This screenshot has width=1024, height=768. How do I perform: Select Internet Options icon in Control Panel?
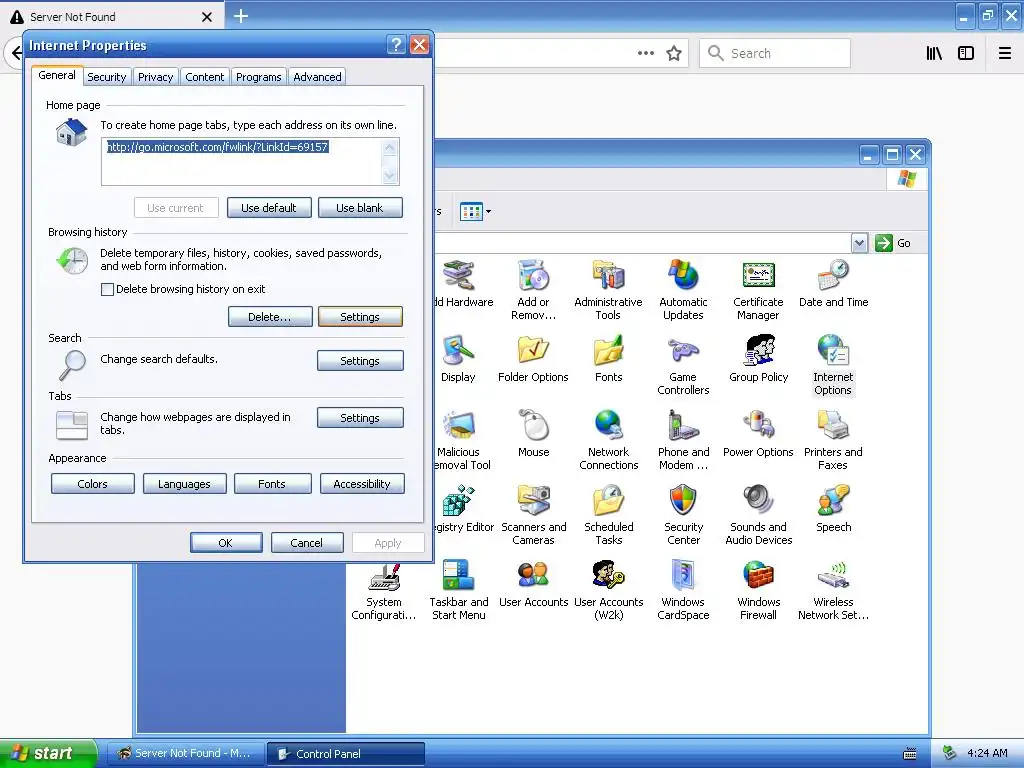833,364
